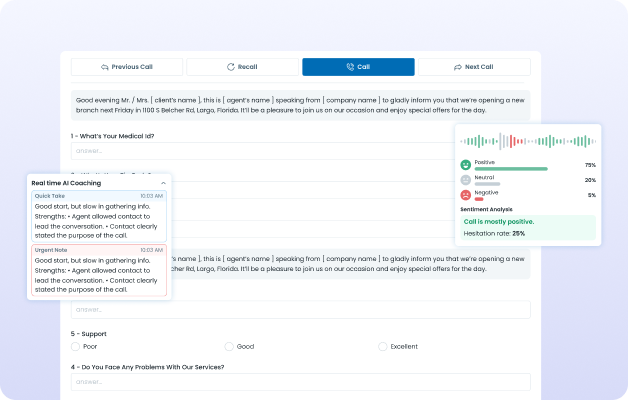Go to Next Call
The image size is (628, 400).
tap(473, 67)
